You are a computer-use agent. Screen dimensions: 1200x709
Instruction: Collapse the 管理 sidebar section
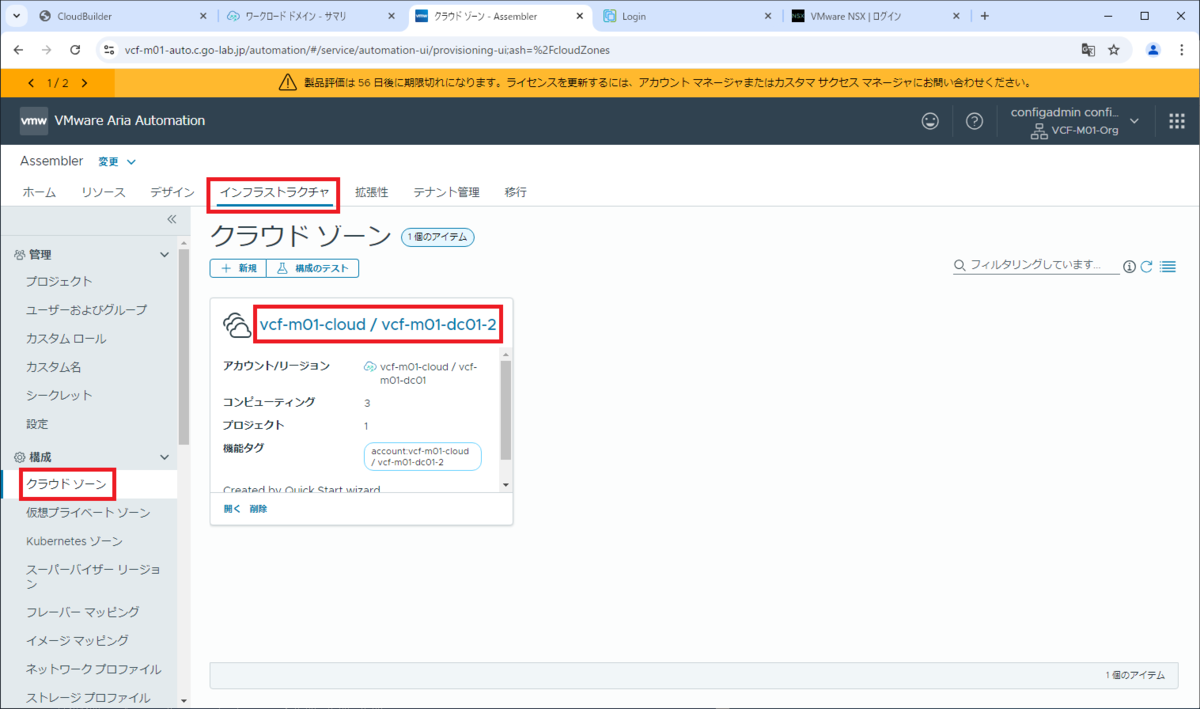point(165,255)
